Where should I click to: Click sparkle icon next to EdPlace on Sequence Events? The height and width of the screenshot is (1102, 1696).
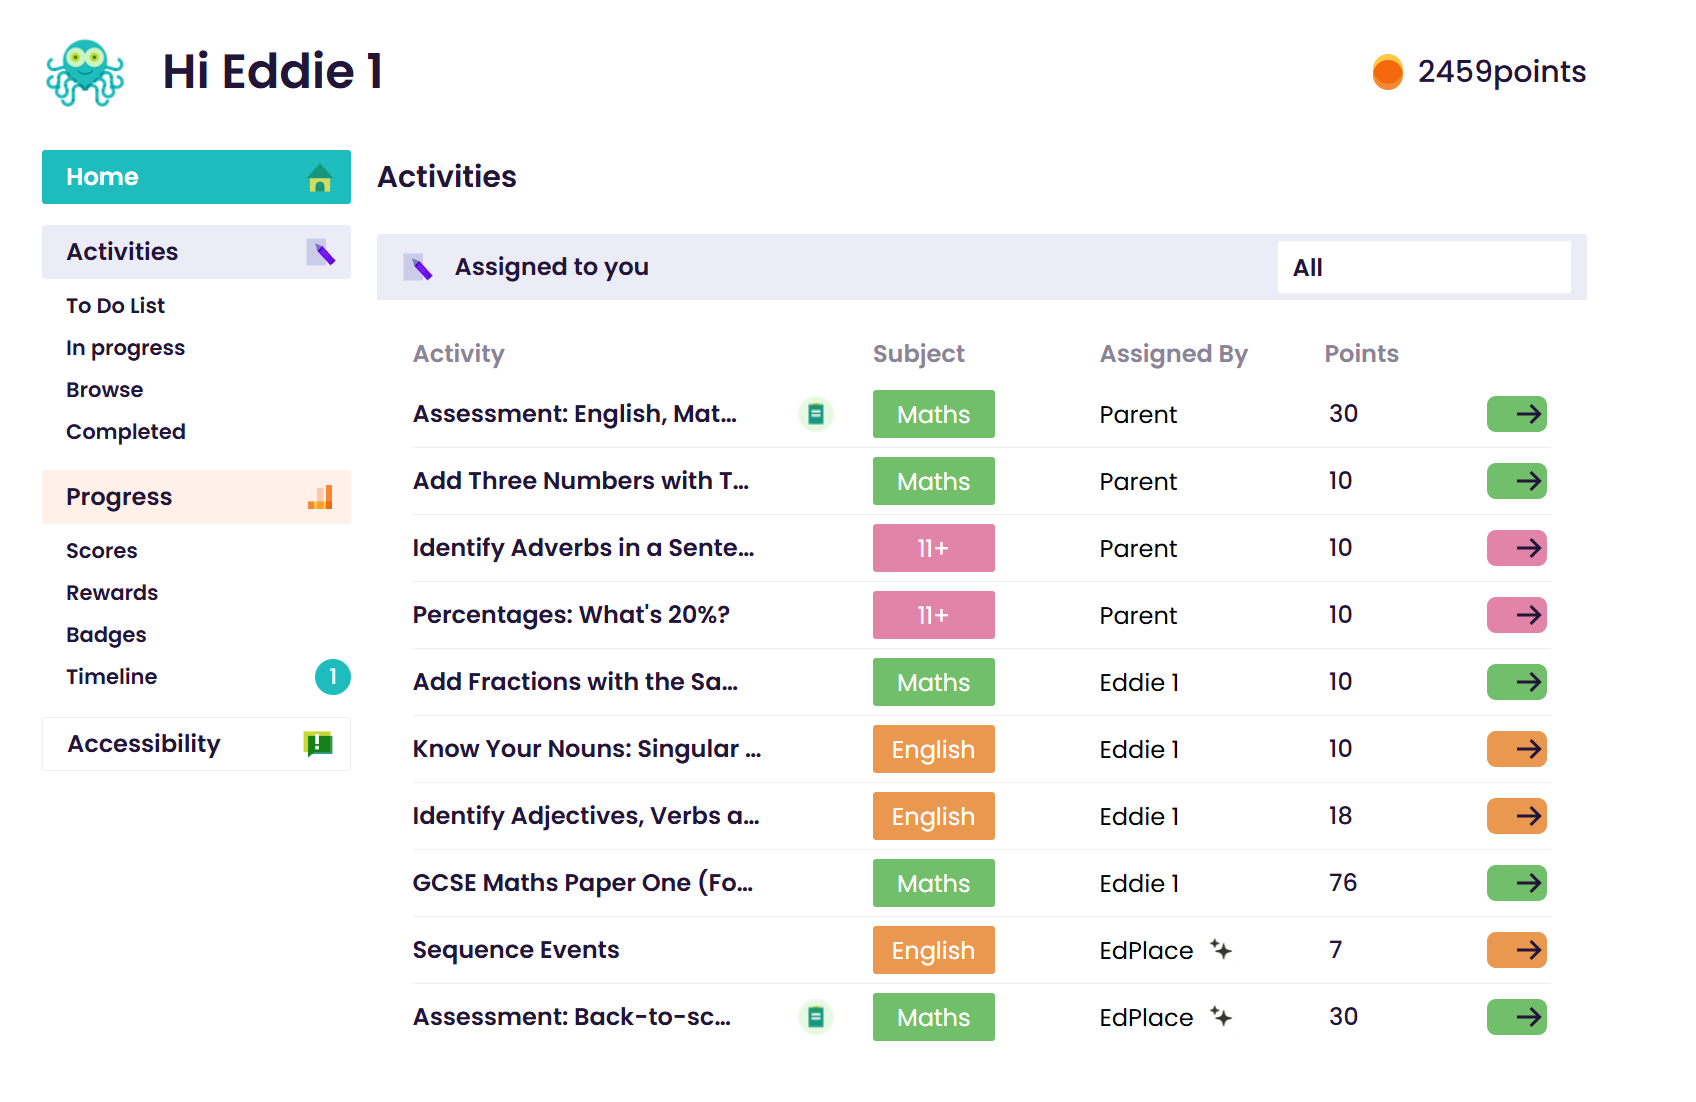point(1221,949)
